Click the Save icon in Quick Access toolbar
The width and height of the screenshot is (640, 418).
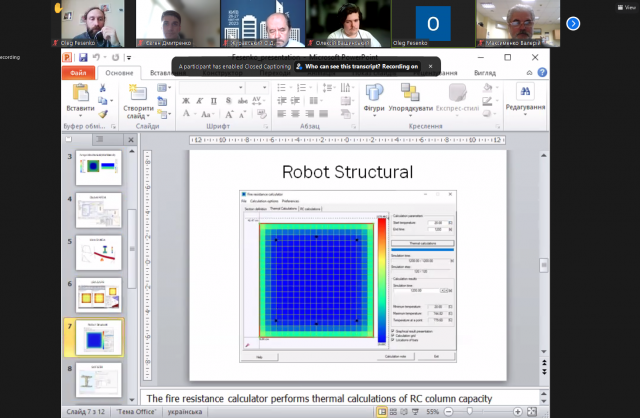point(83,57)
